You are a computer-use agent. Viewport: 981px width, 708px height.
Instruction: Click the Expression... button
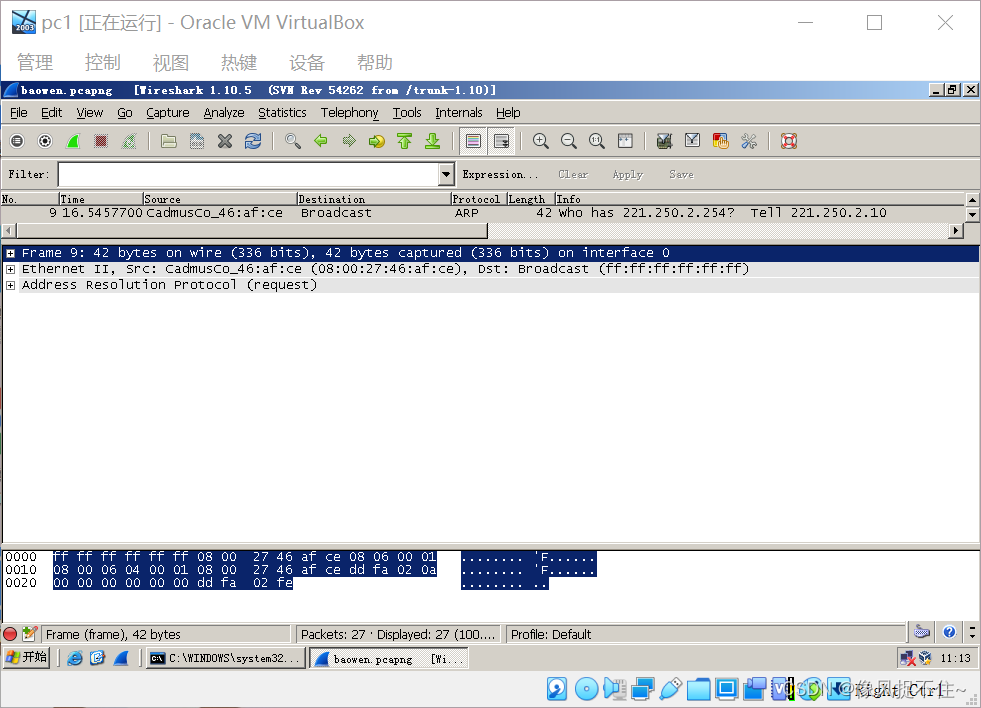[500, 174]
